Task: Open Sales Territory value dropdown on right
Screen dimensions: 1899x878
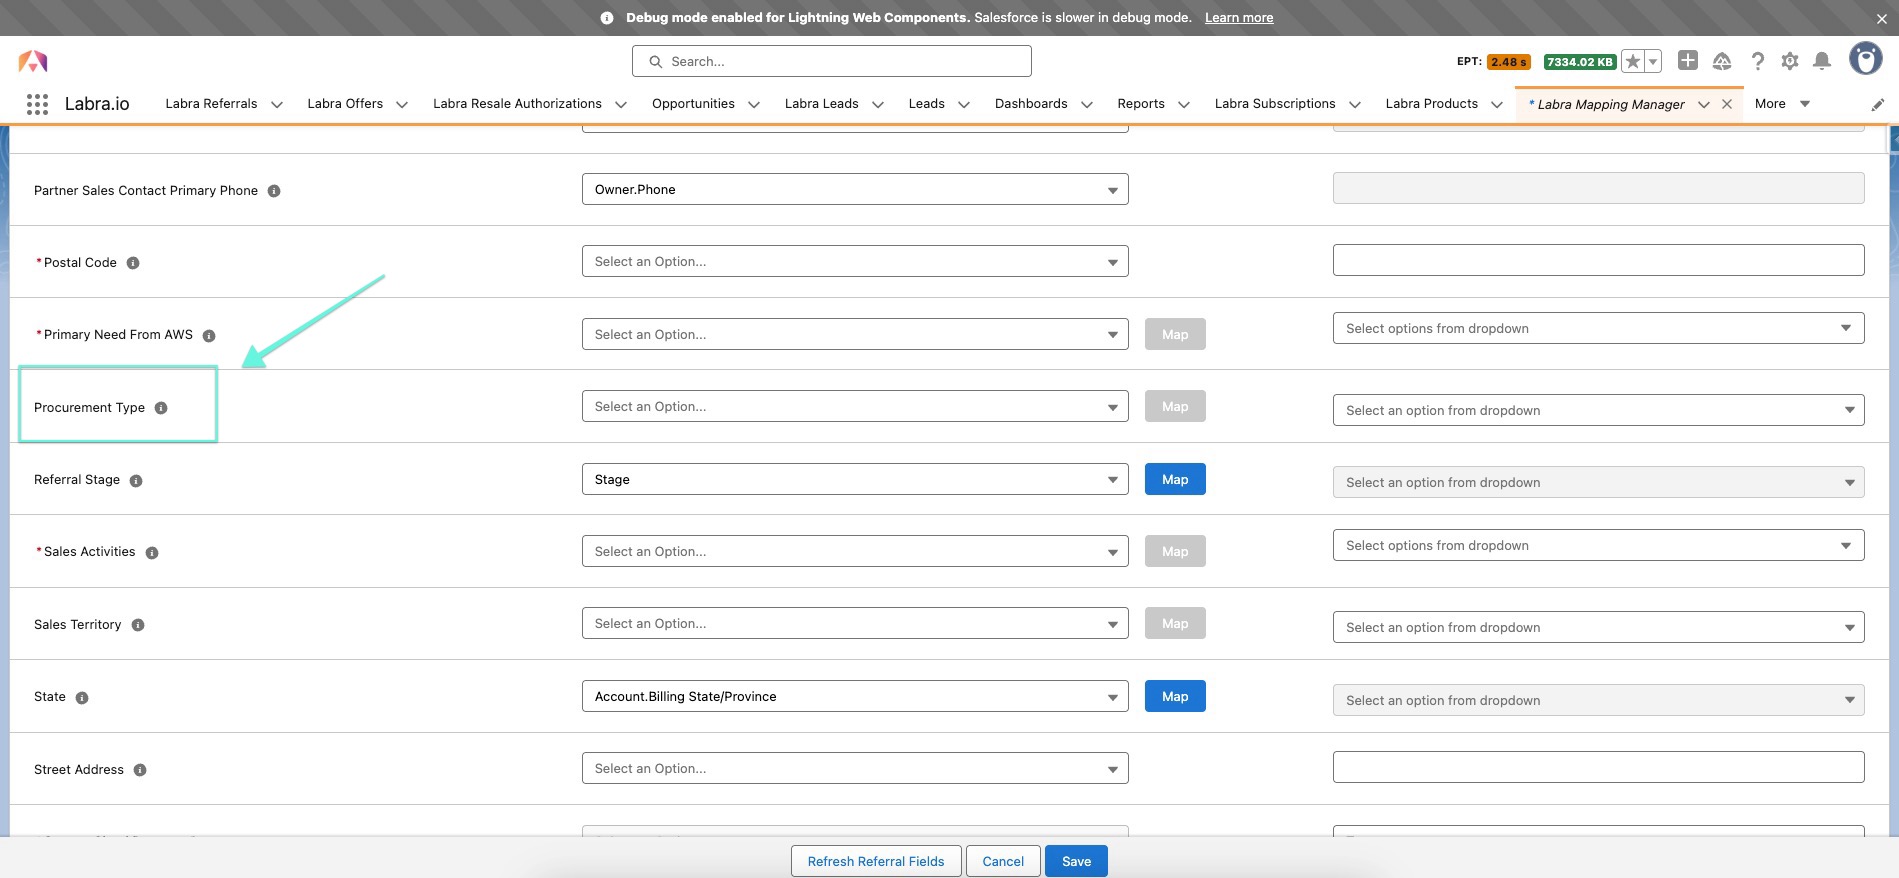Action: coord(1598,627)
